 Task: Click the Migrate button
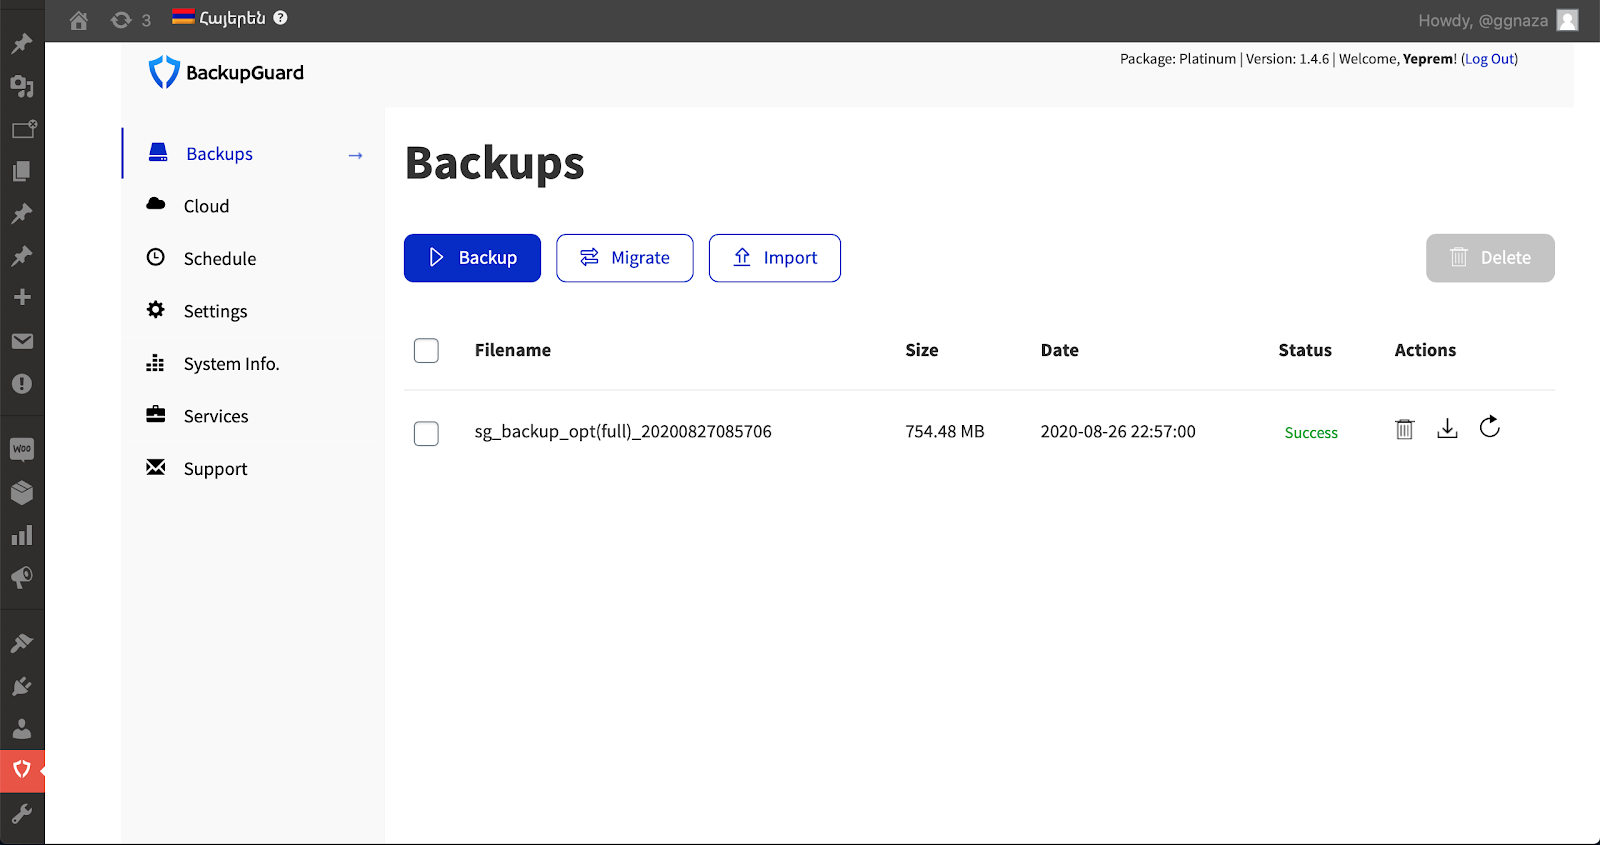click(624, 258)
